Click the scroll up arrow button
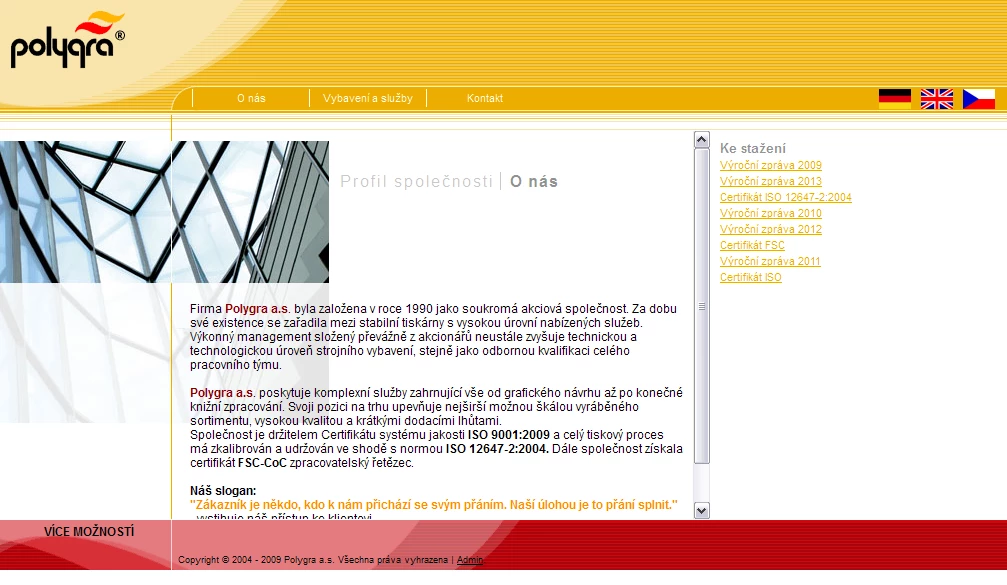 pyautogui.click(x=701, y=139)
